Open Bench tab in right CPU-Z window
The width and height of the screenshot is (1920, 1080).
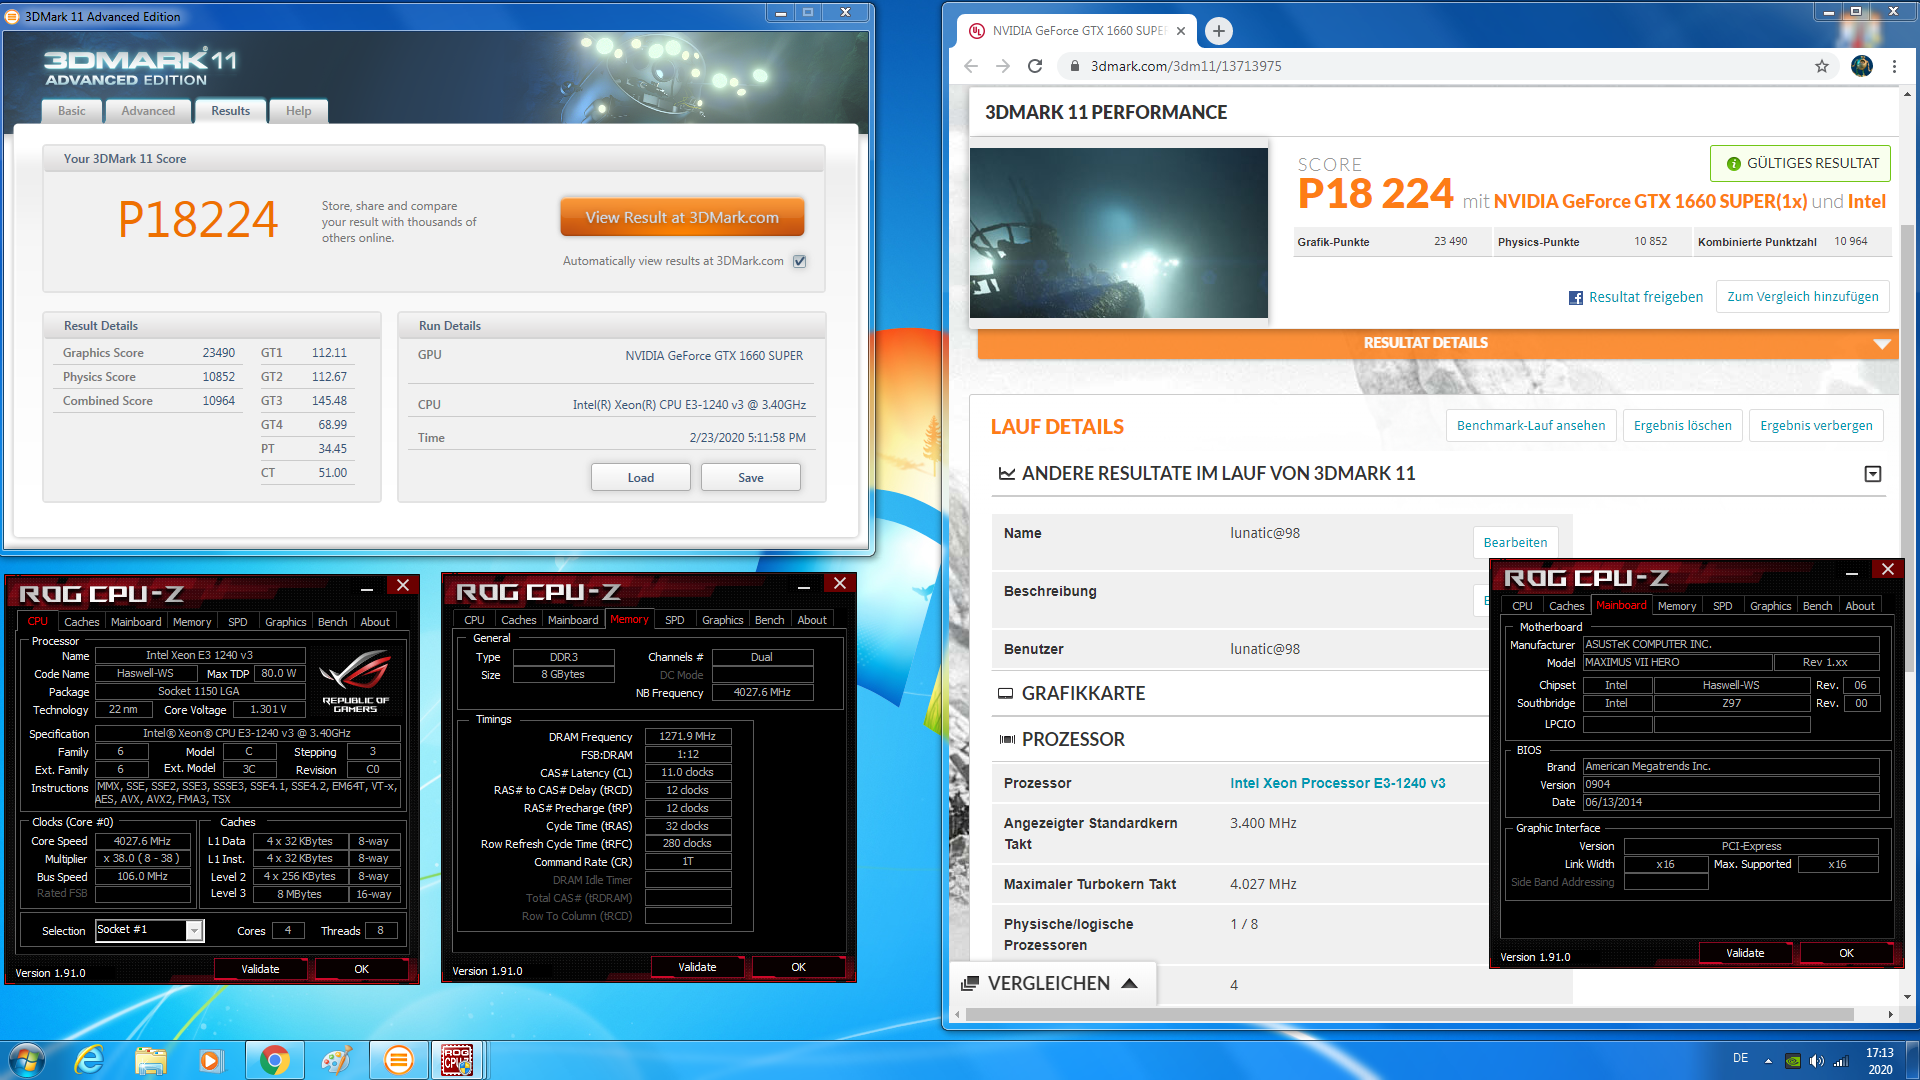1818,606
